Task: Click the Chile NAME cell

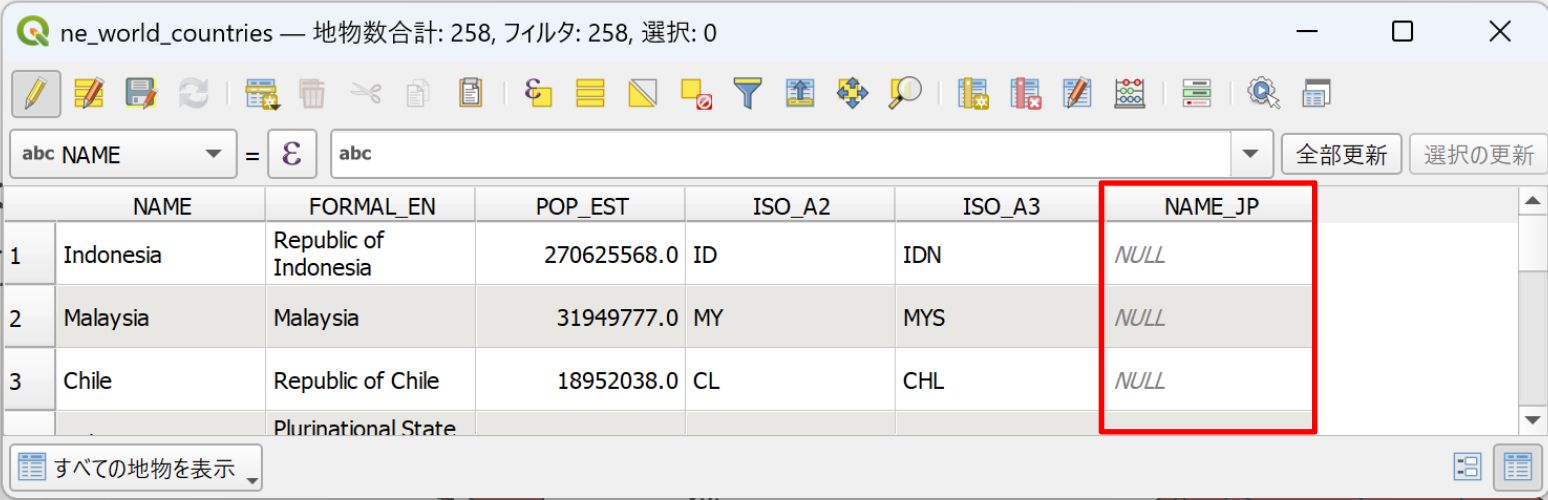Action: (161, 381)
